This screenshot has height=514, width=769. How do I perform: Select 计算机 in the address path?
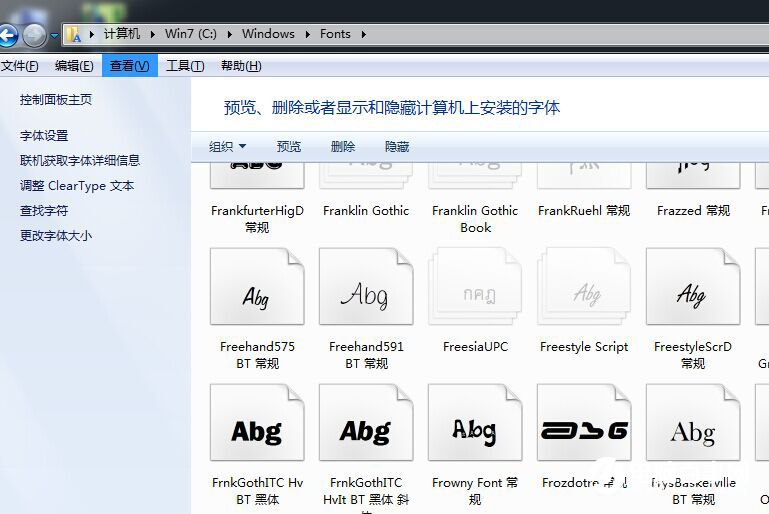(122, 34)
